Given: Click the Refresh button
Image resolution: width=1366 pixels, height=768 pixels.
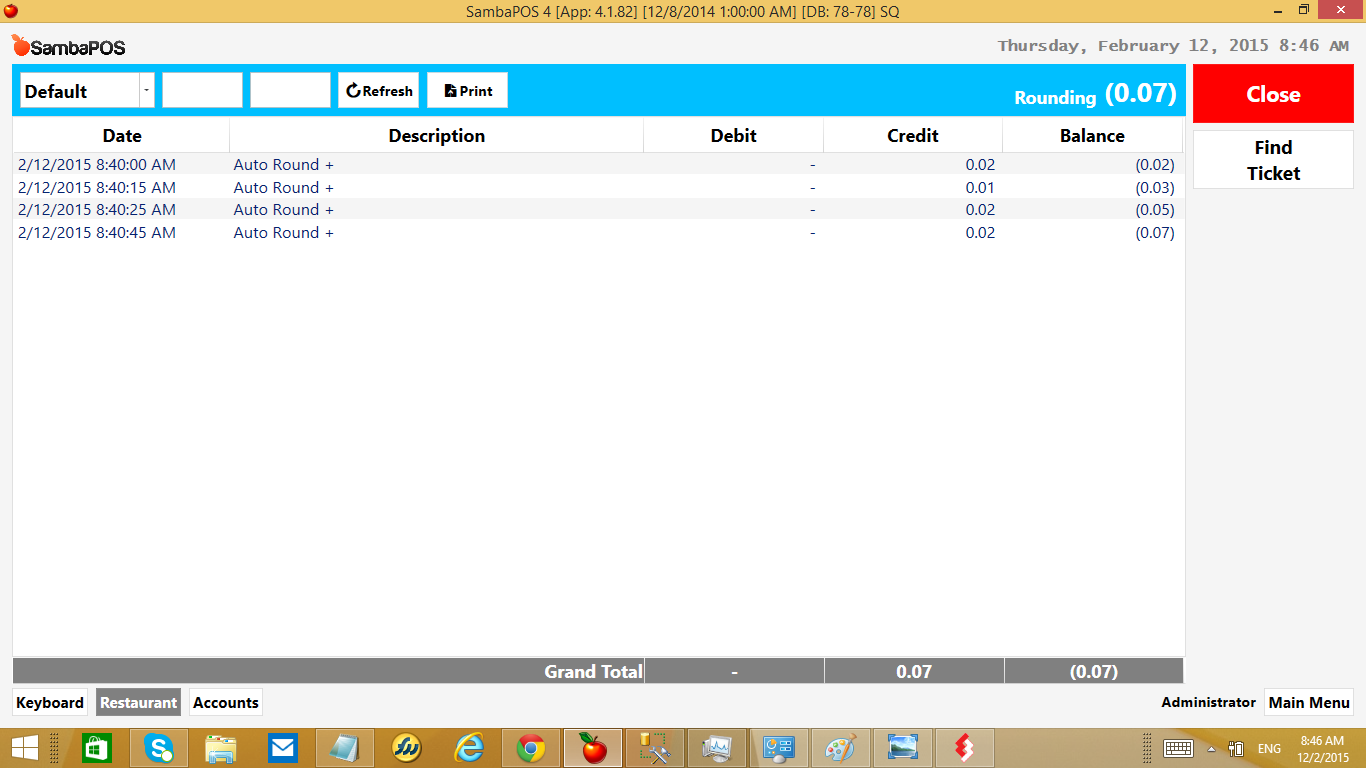Looking at the screenshot, I should point(378,91).
